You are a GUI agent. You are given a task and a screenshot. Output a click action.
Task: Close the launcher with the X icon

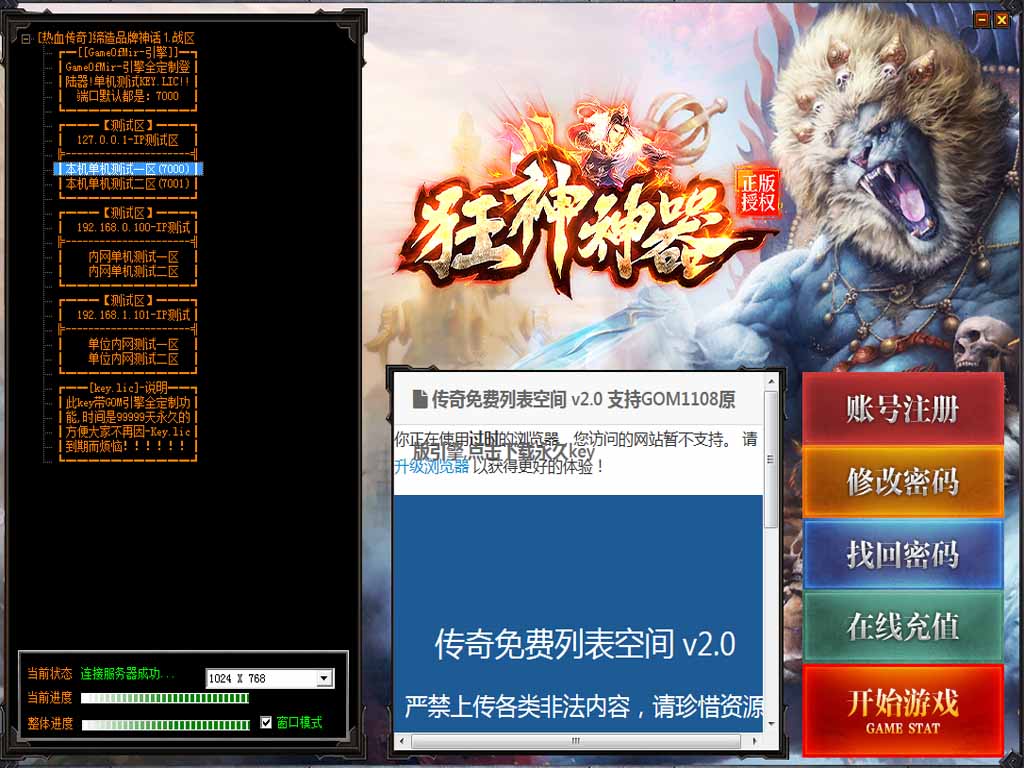1001,19
